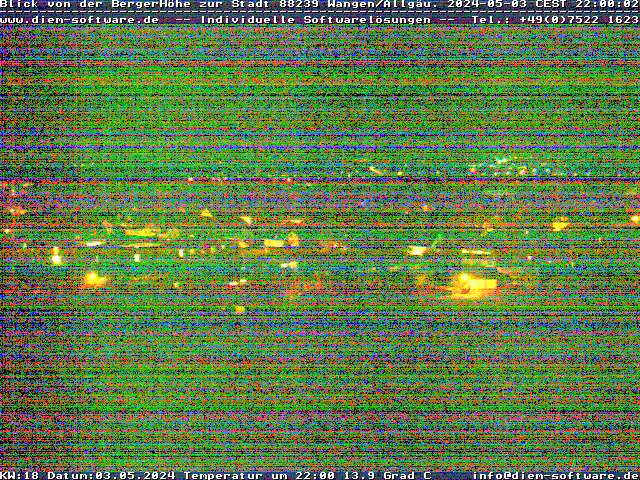Click the lit building in the town center
This screenshot has height=480, width=640.
coord(274,243)
